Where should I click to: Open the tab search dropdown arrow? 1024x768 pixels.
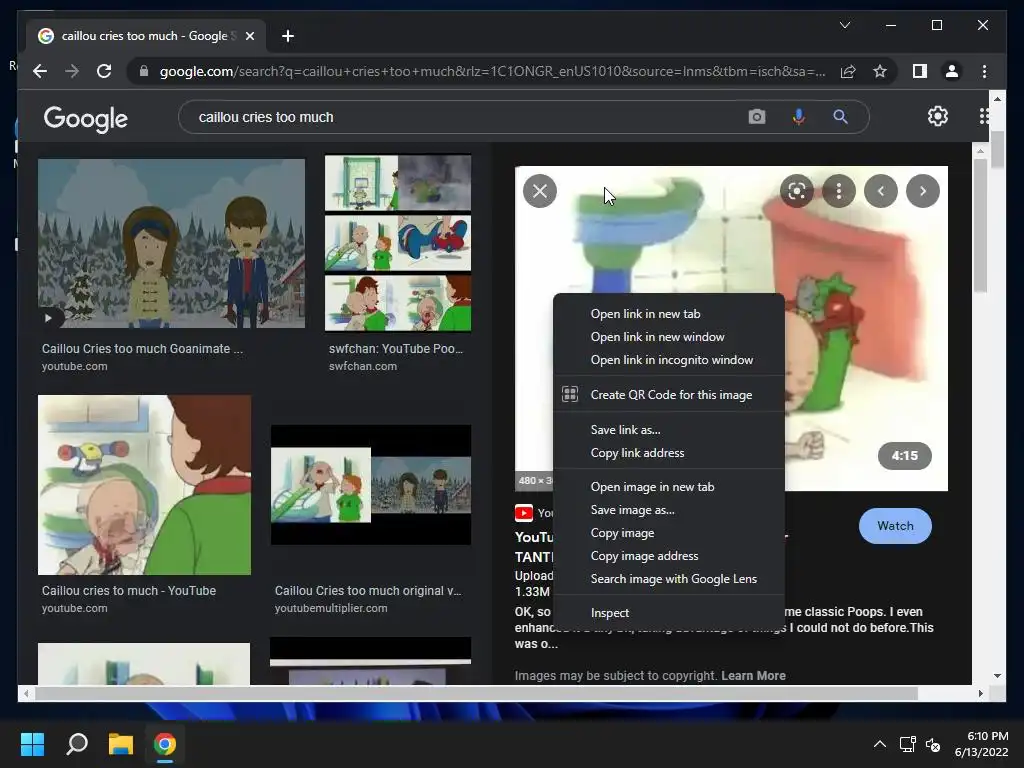(x=844, y=25)
